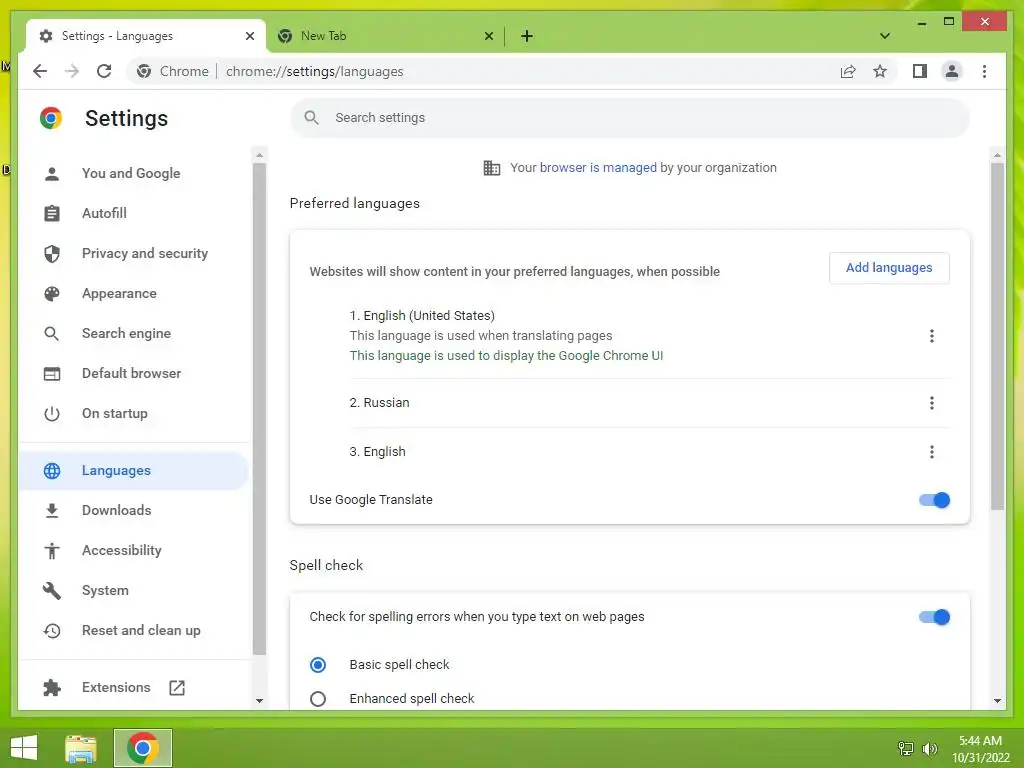Open a new tab with the plus icon
The height and width of the screenshot is (768, 1024).
point(526,36)
